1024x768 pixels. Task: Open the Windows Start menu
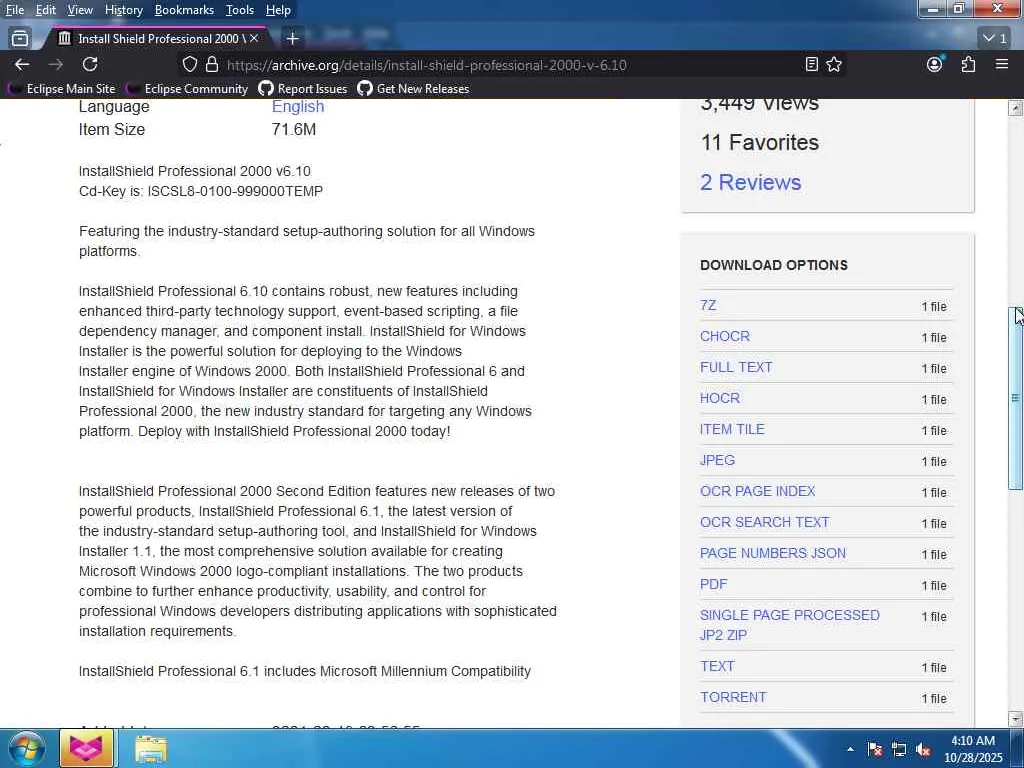pos(25,748)
